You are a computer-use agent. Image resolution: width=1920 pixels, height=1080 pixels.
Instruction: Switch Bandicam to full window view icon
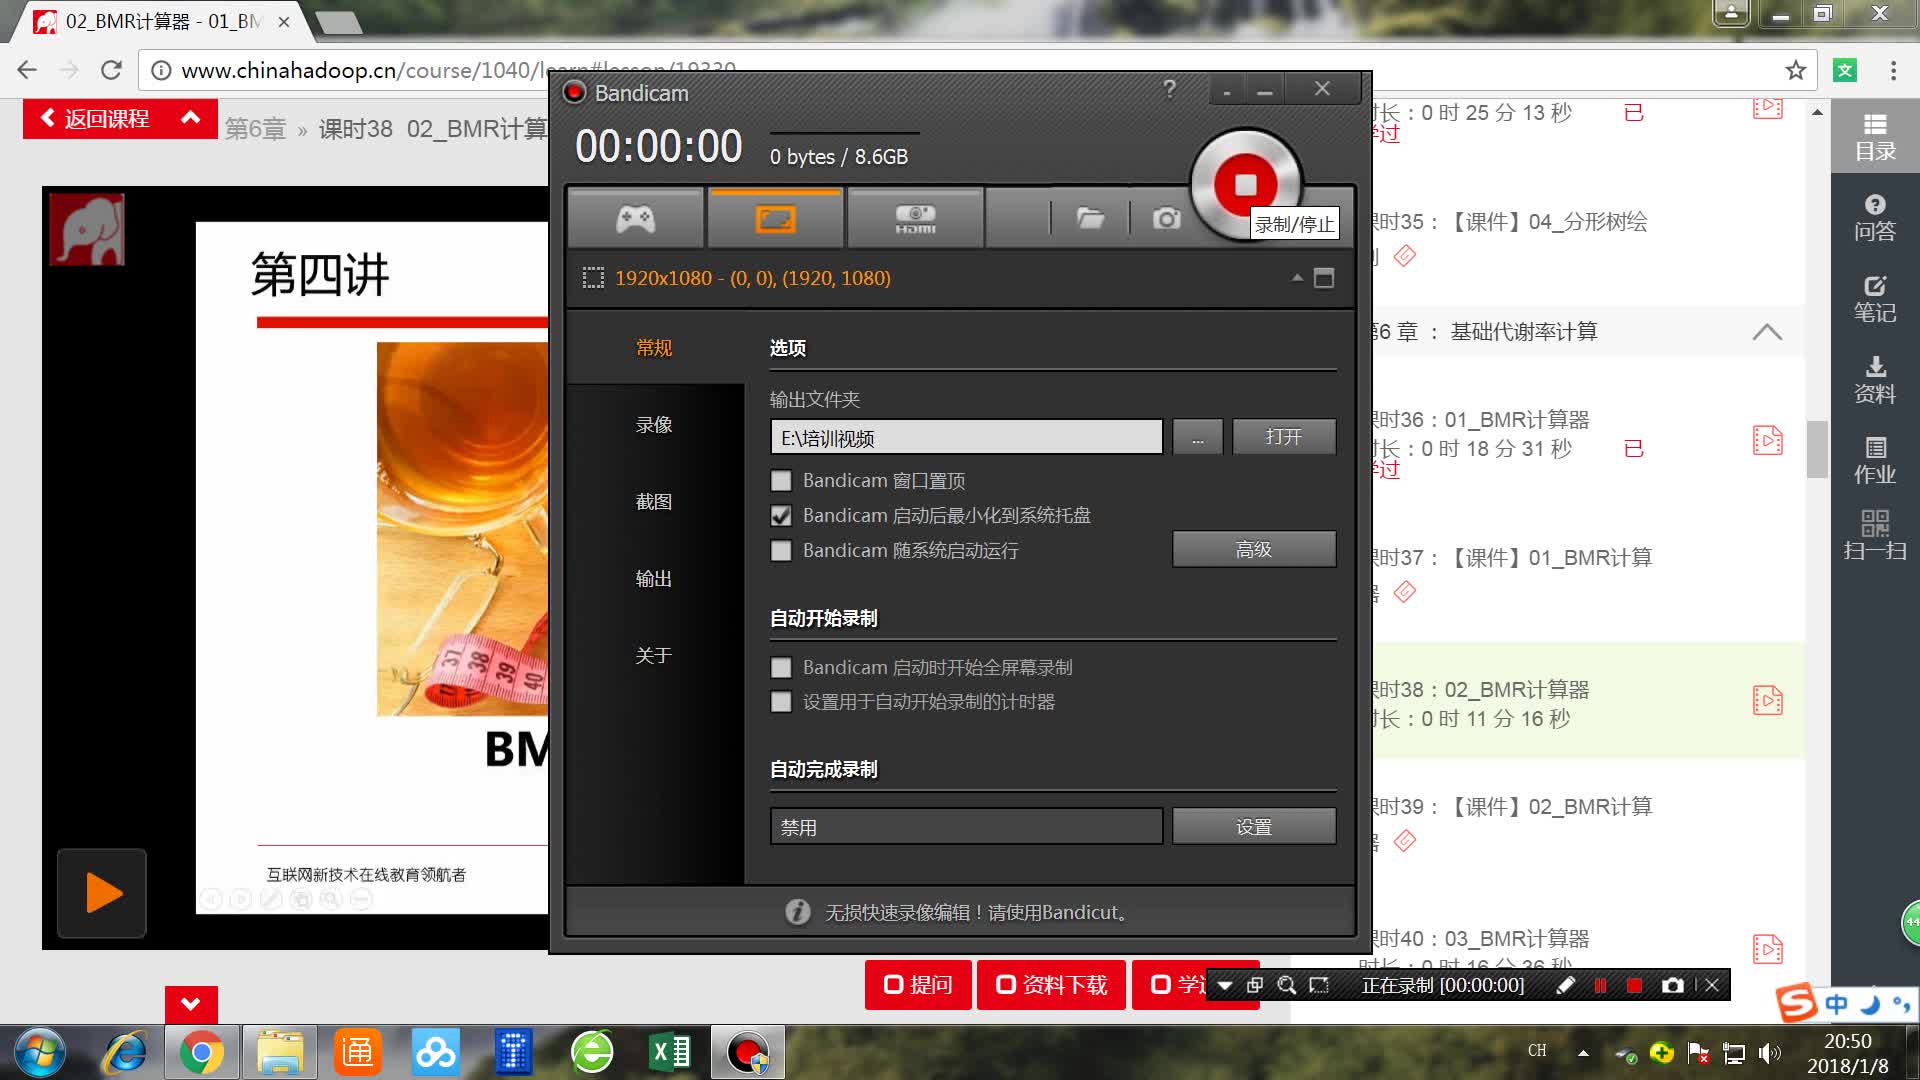pyautogui.click(x=1323, y=278)
